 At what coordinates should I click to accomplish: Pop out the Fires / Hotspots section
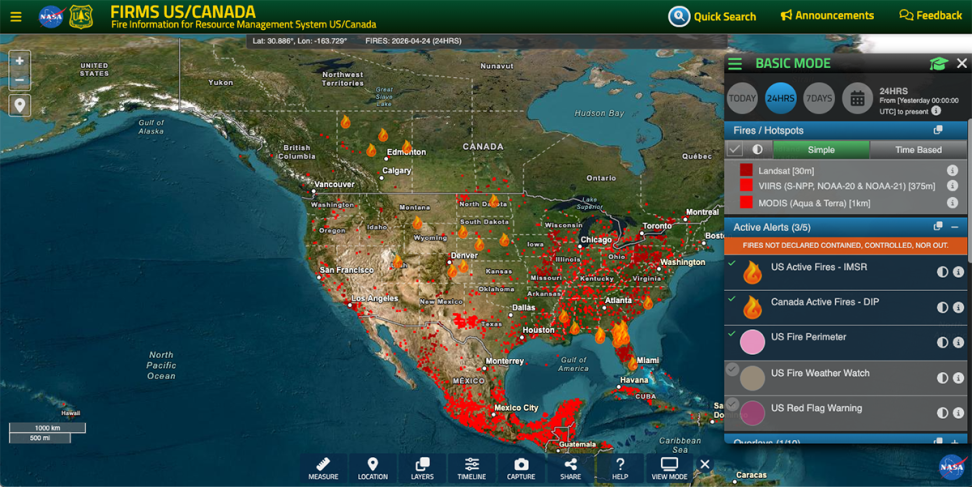point(938,130)
